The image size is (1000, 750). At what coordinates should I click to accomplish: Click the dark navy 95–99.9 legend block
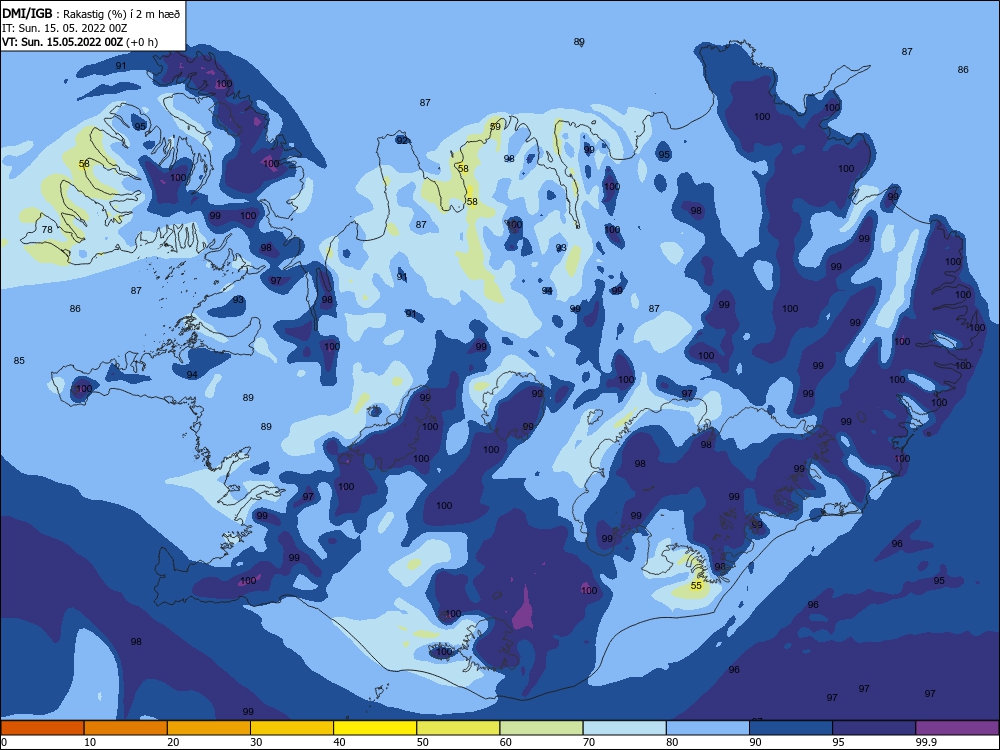pos(874,728)
